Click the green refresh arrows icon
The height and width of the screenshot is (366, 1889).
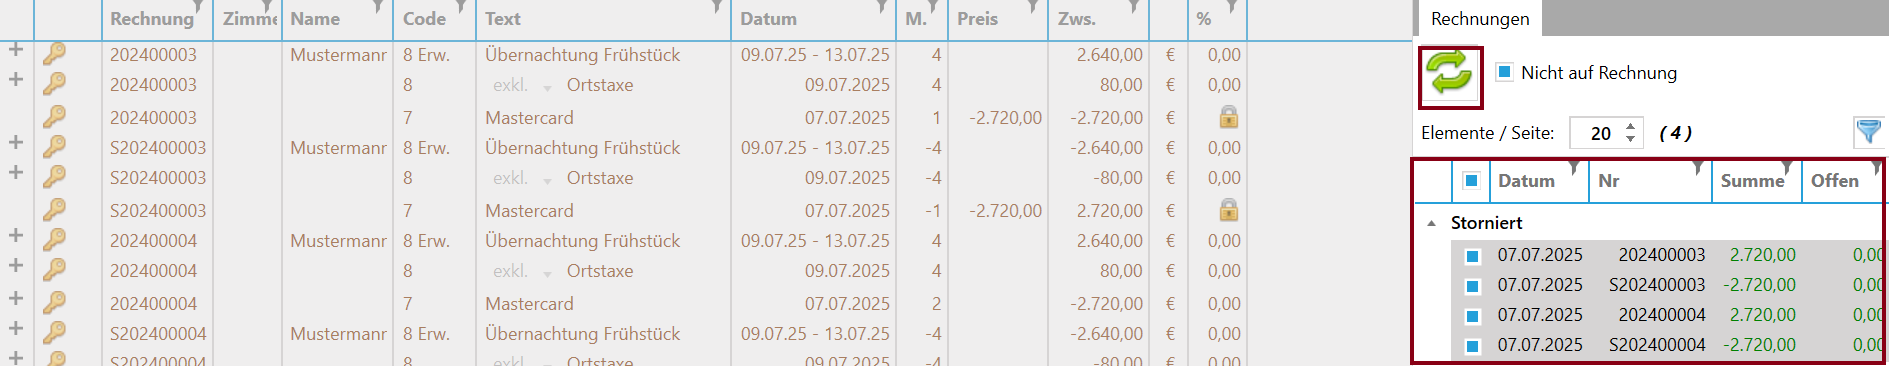click(x=1450, y=77)
